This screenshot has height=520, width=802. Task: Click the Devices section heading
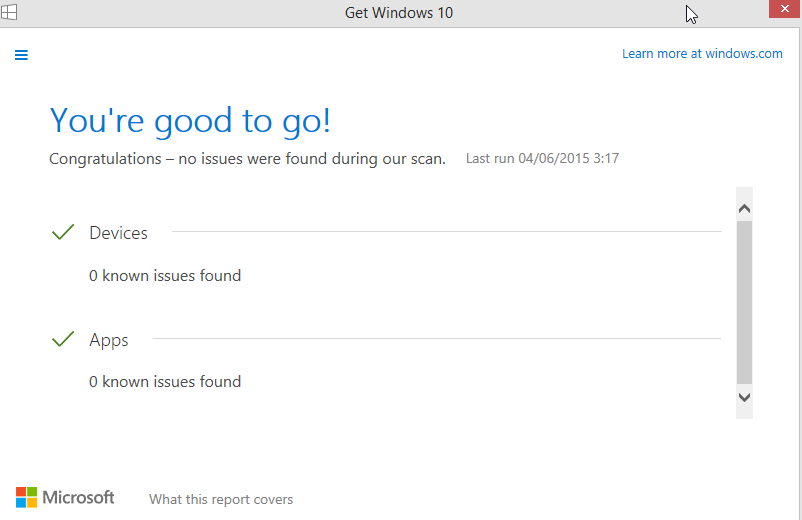click(118, 233)
